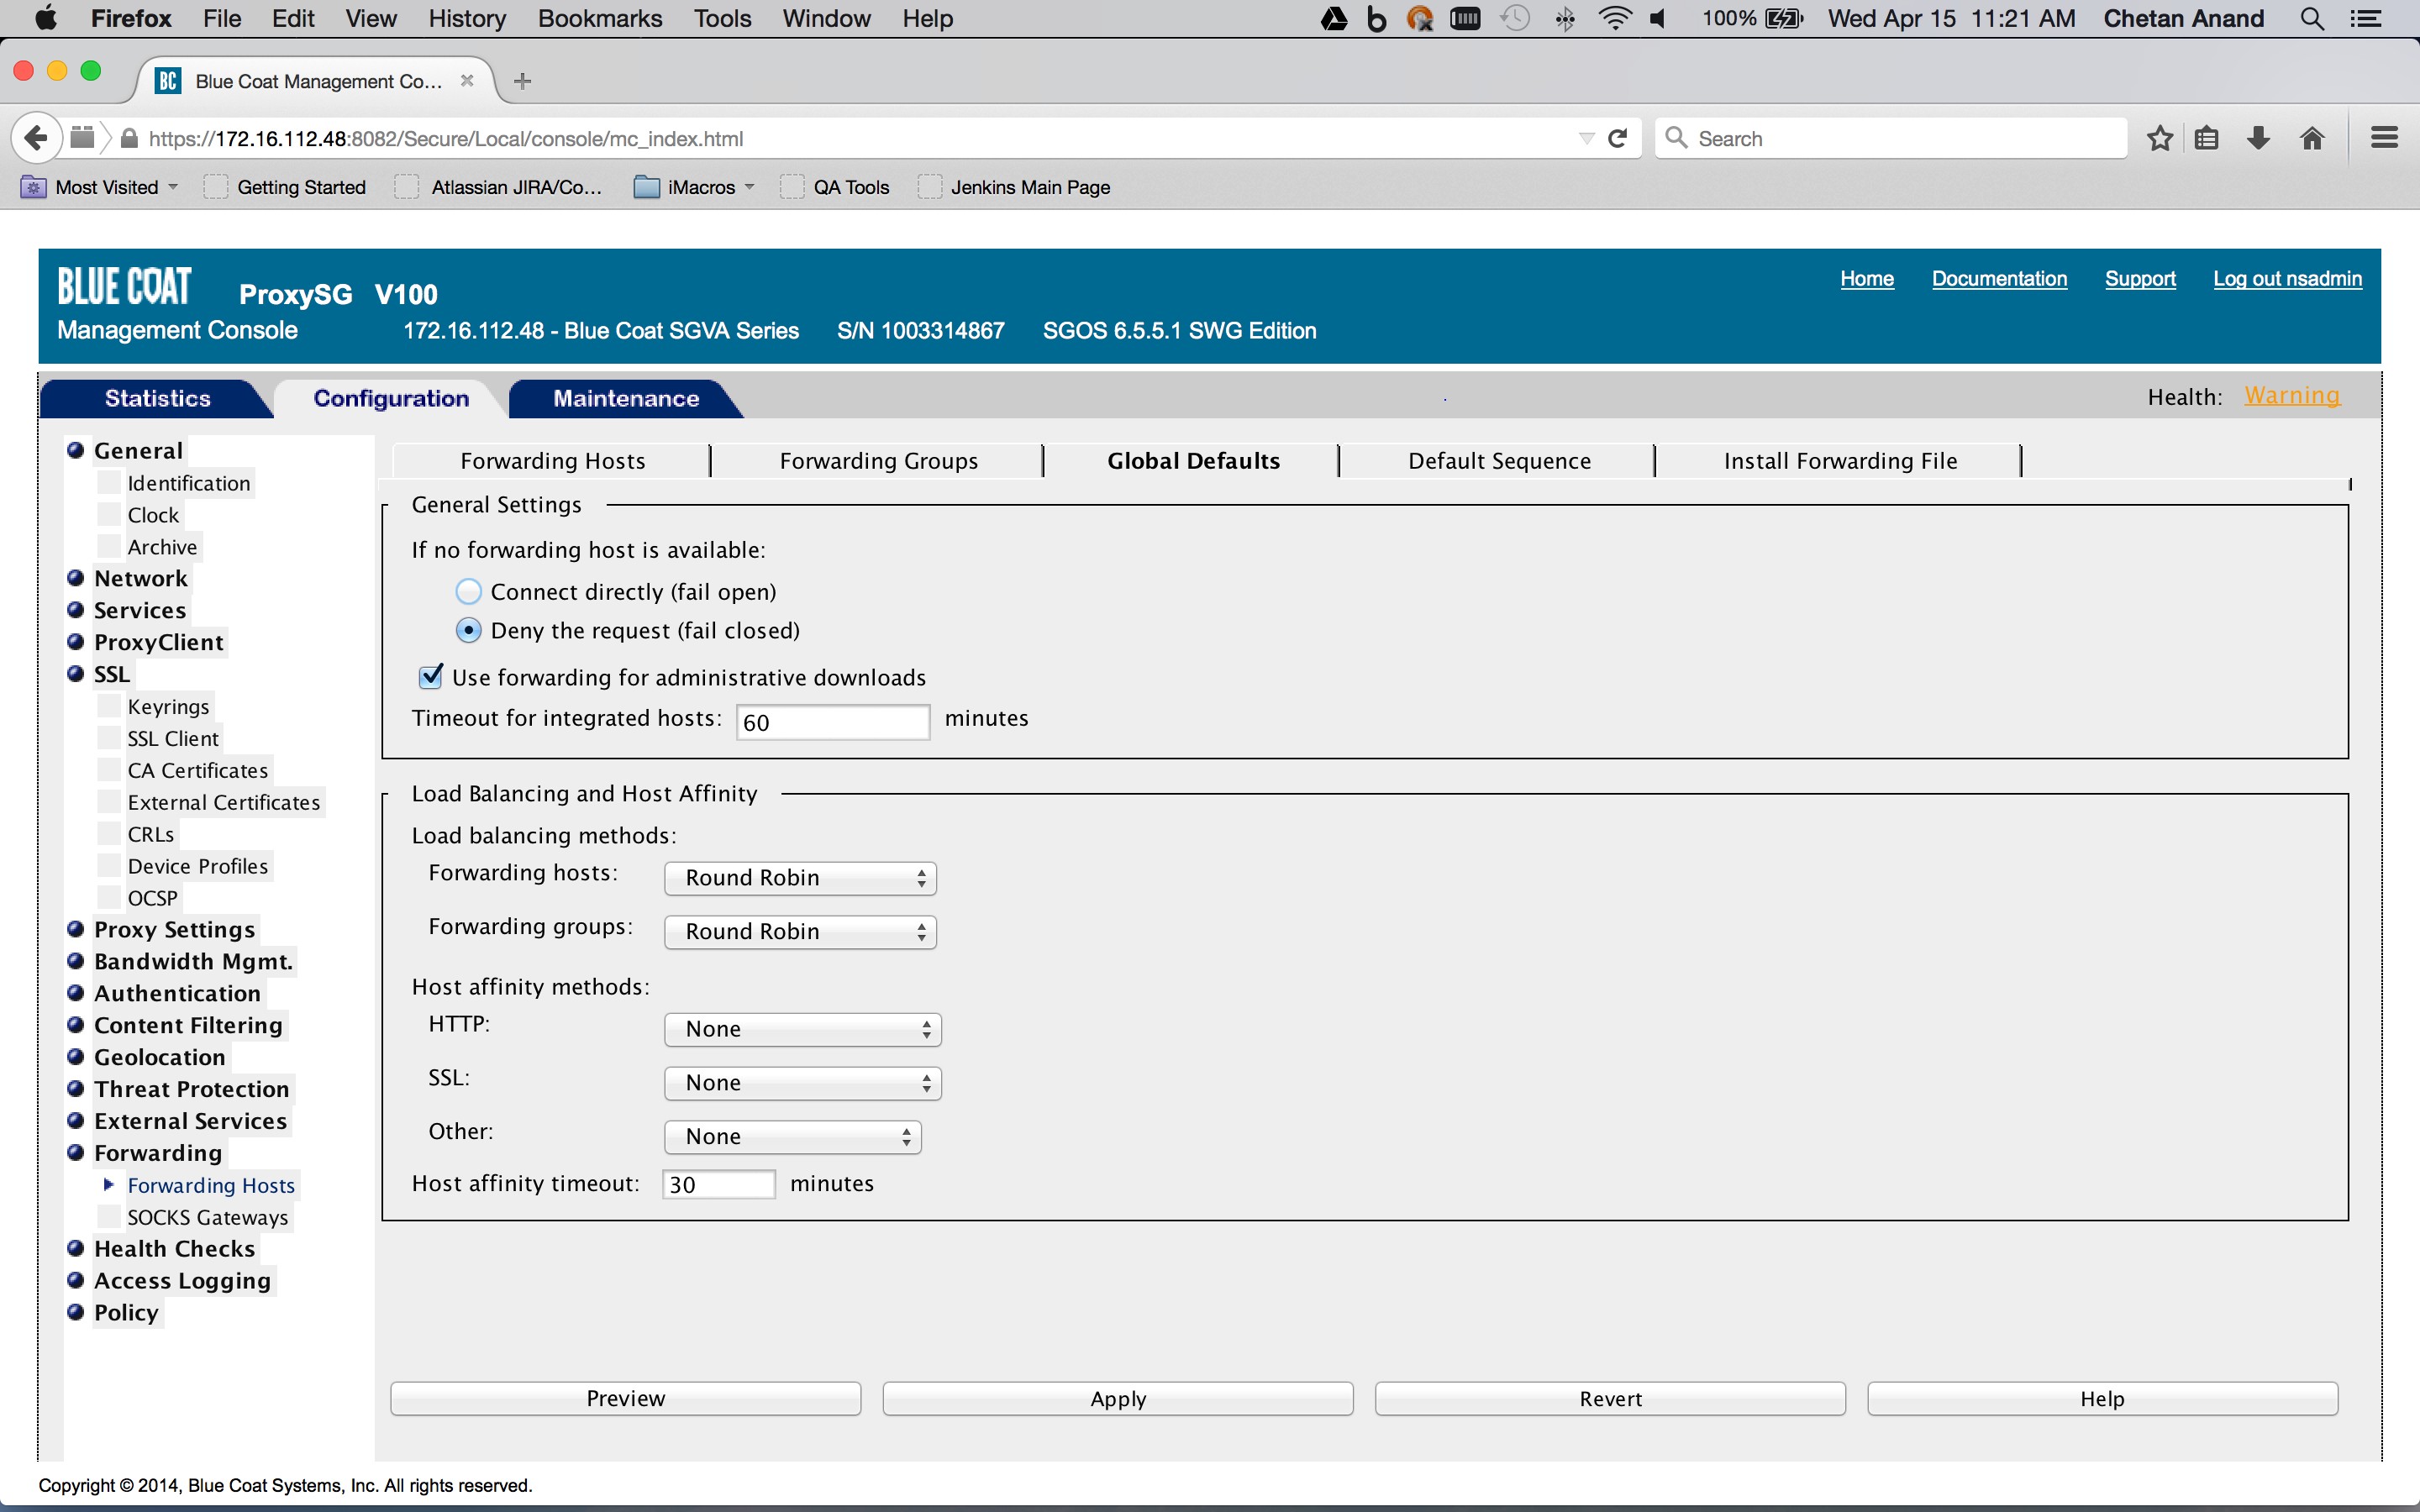Reload the page with refresh icon
The height and width of the screenshot is (1512, 2420).
[x=1617, y=138]
